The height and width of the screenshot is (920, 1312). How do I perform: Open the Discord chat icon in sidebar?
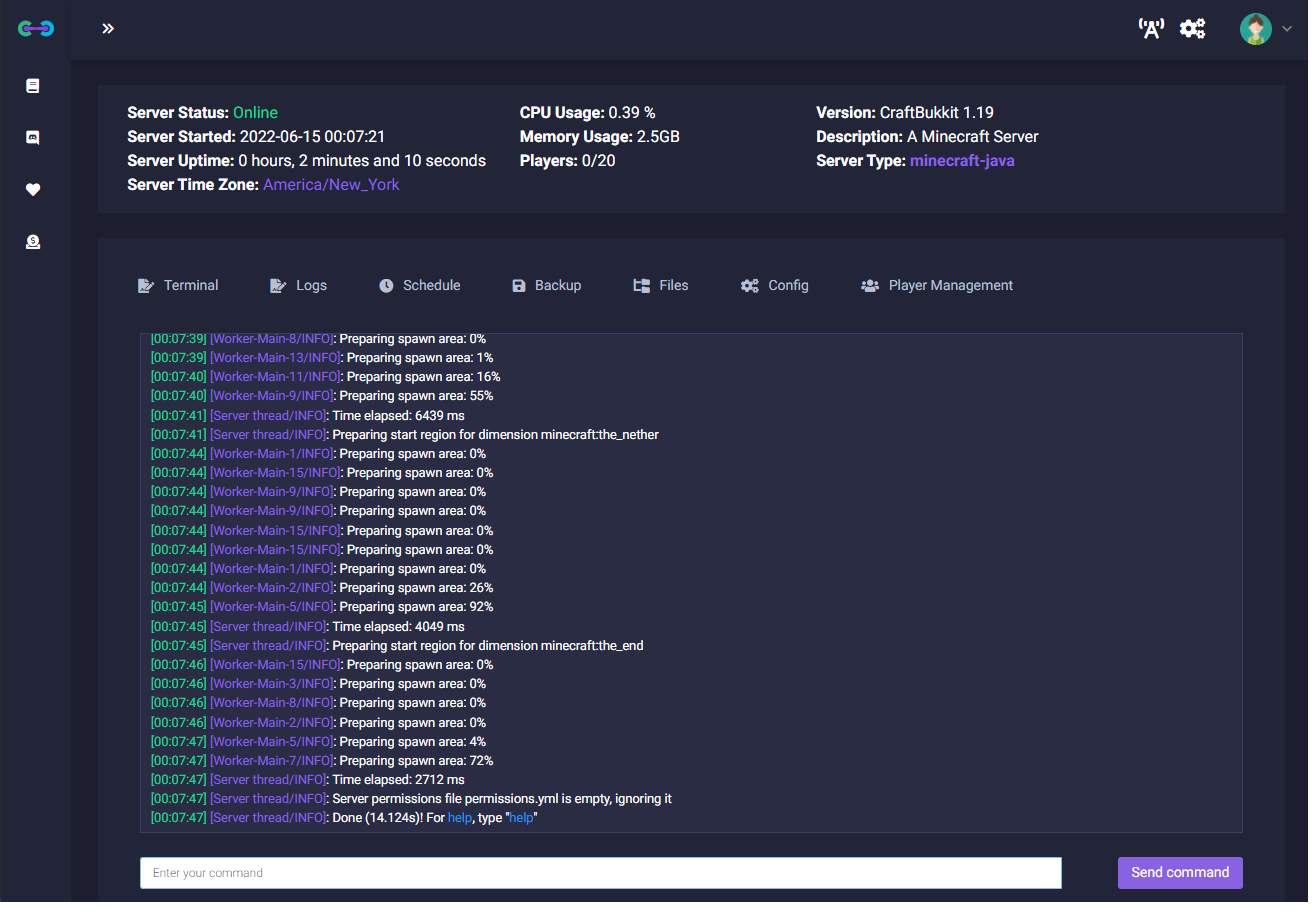pyautogui.click(x=33, y=138)
